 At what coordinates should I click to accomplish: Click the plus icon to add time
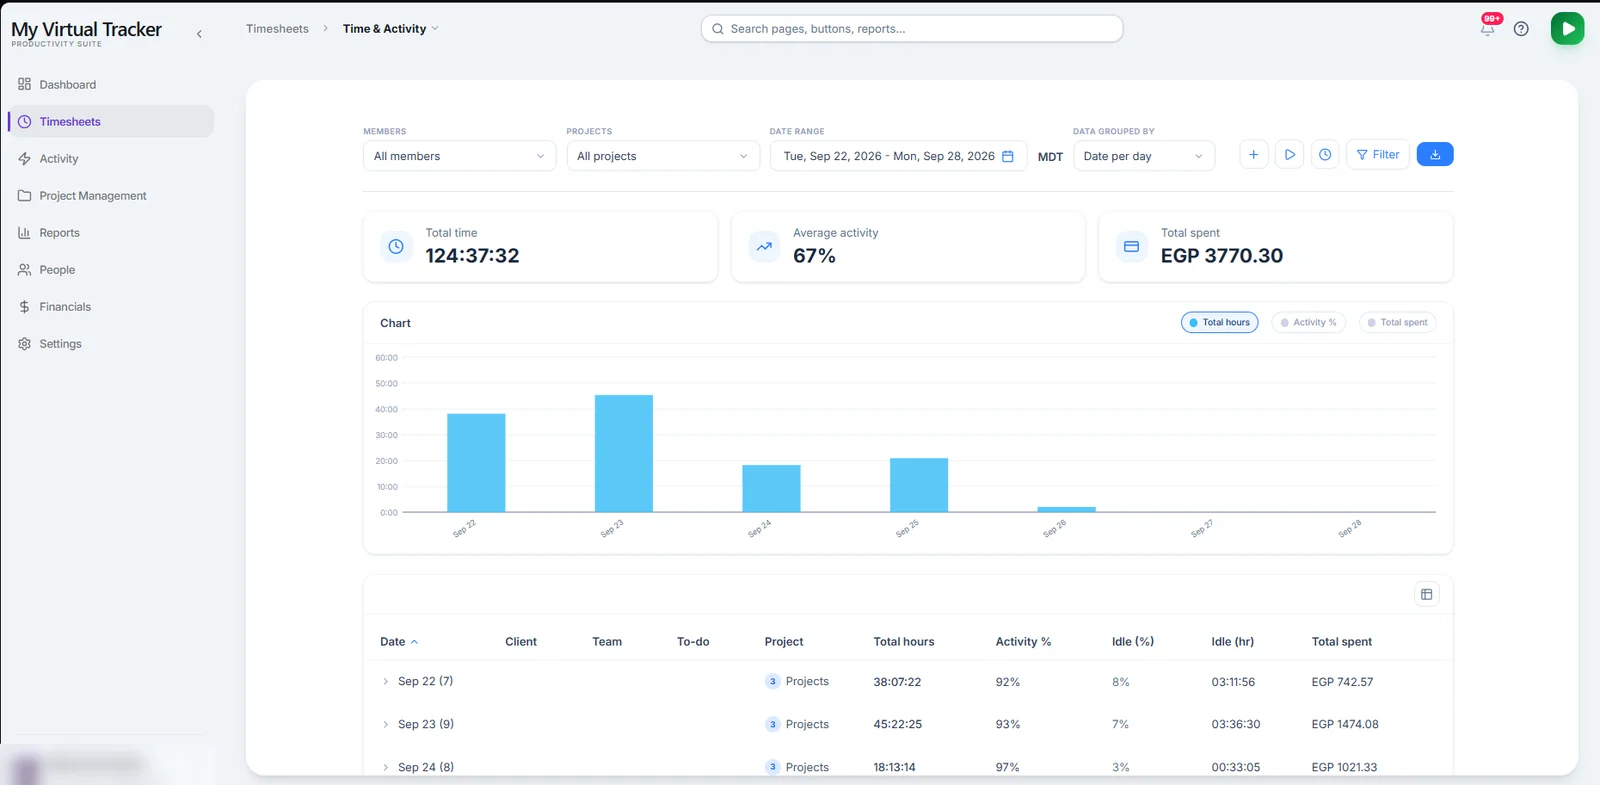coord(1253,155)
